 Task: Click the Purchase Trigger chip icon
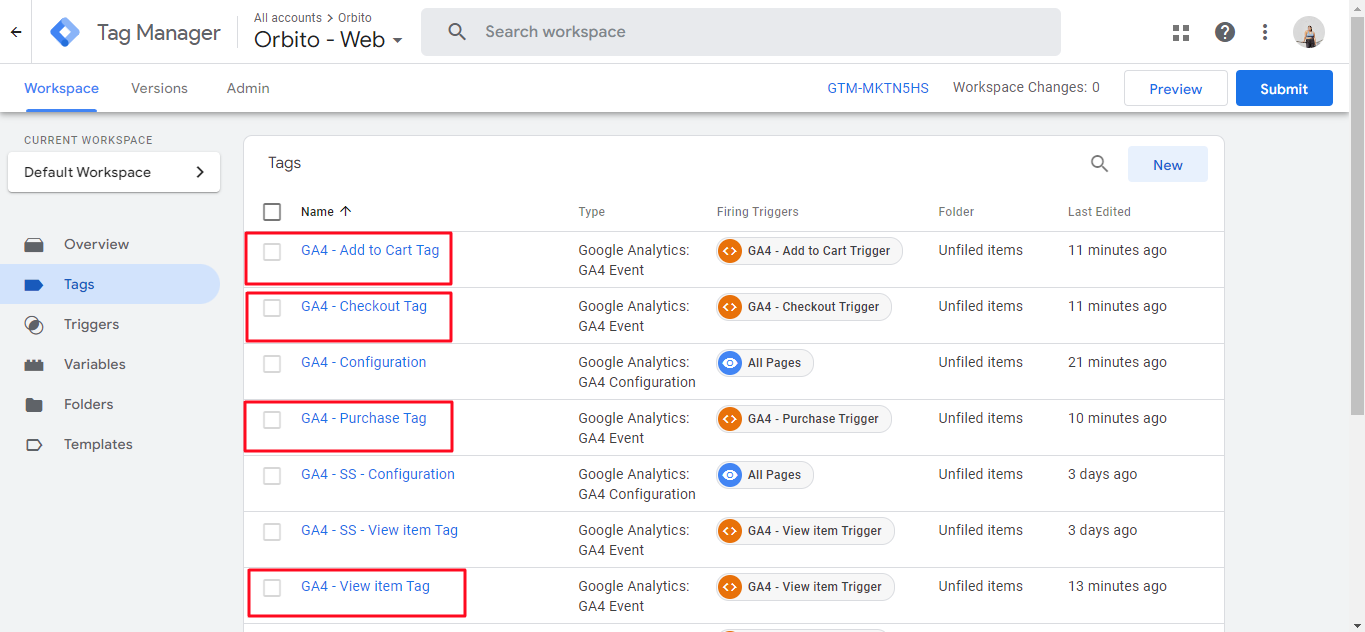coord(729,419)
